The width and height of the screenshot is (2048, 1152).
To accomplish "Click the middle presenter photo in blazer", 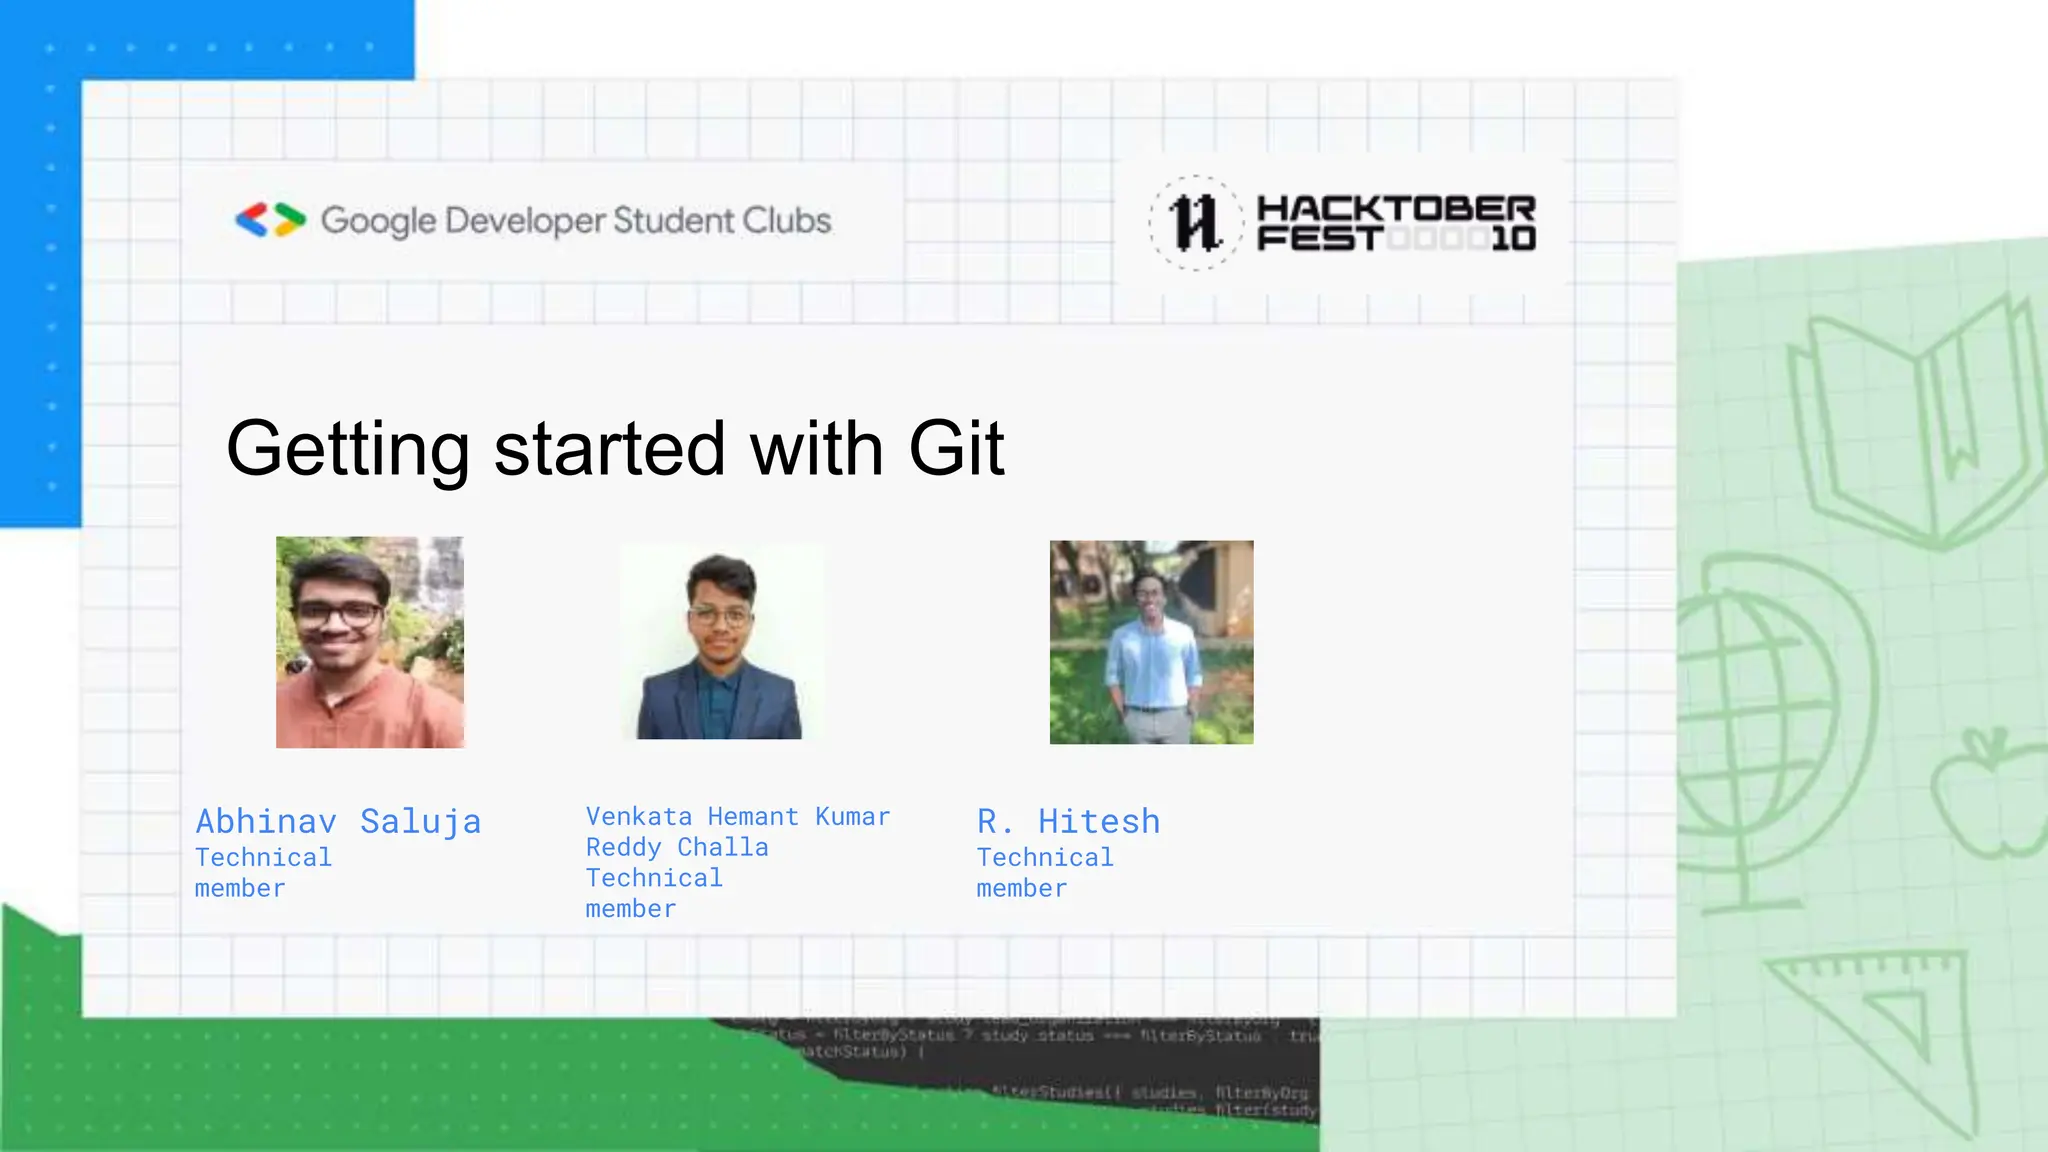I will click(720, 642).
